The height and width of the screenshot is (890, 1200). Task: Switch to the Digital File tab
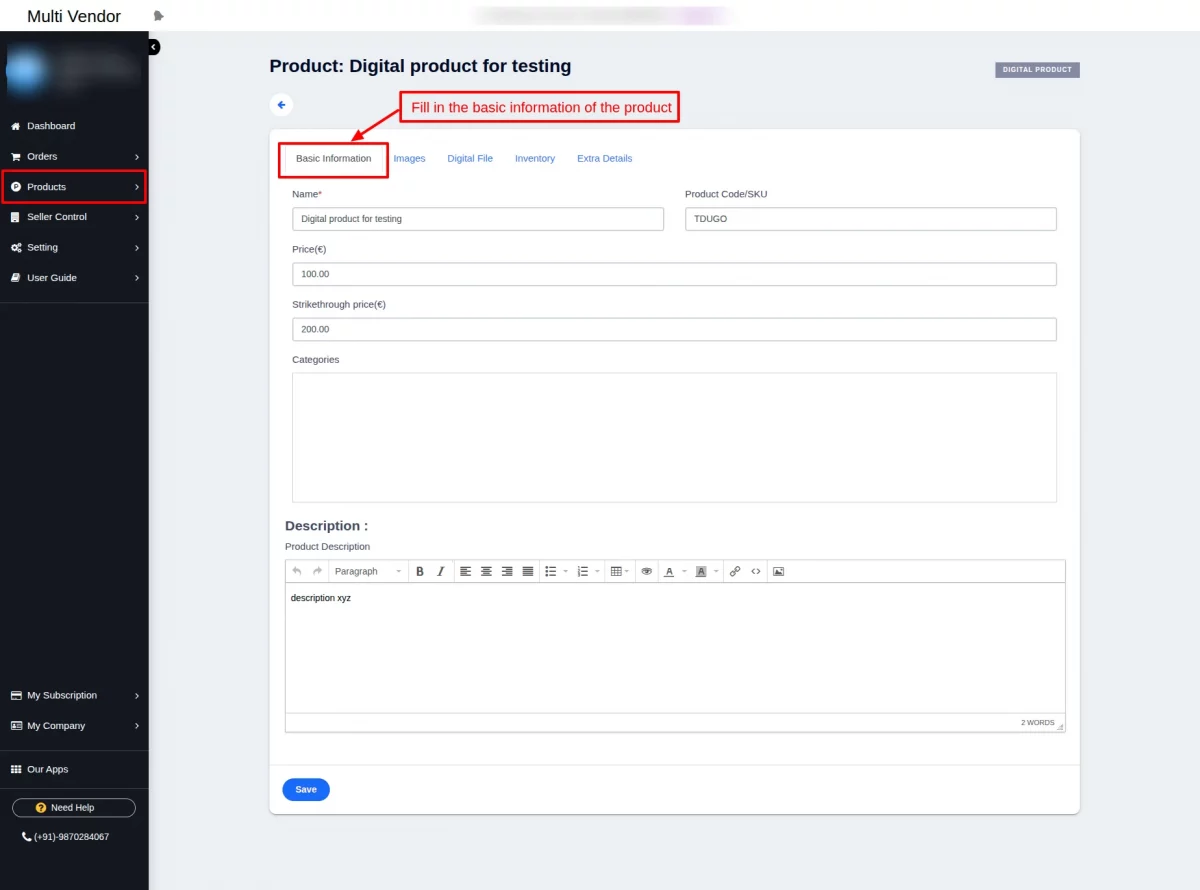click(x=470, y=158)
